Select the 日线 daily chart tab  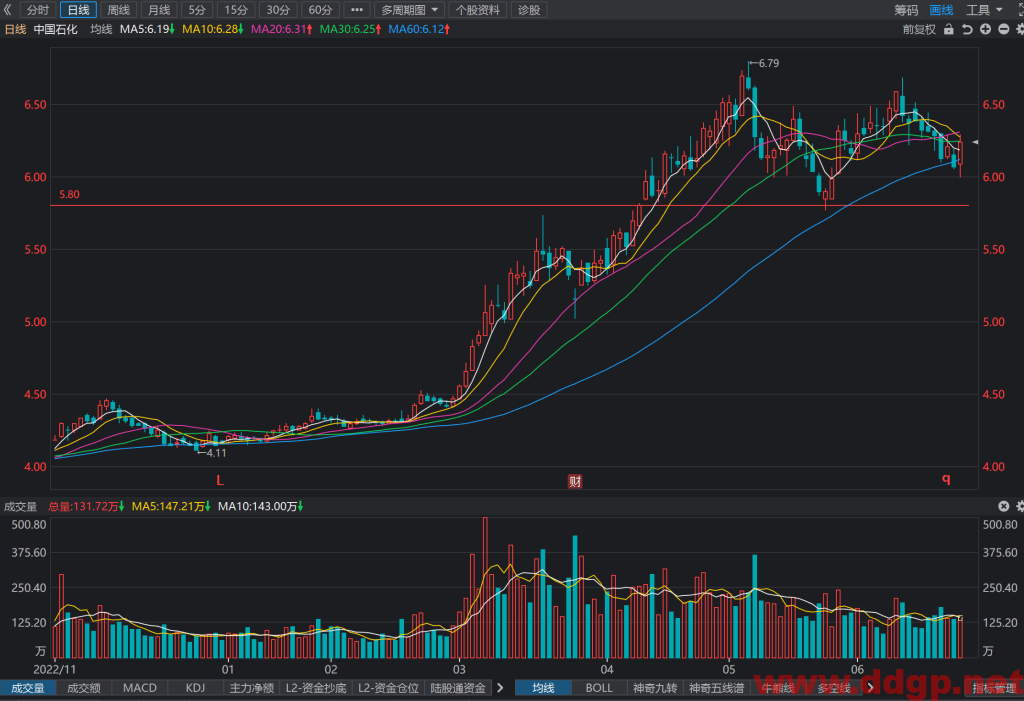point(78,10)
